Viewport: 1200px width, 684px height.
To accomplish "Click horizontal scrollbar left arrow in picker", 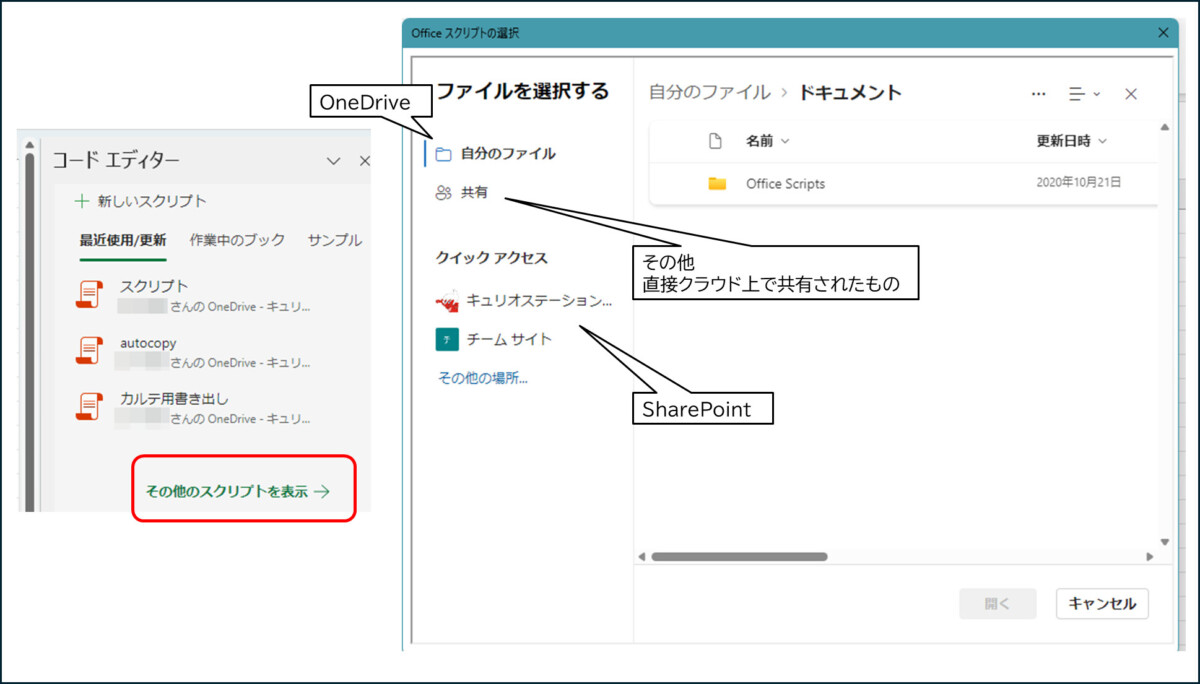I will [642, 557].
